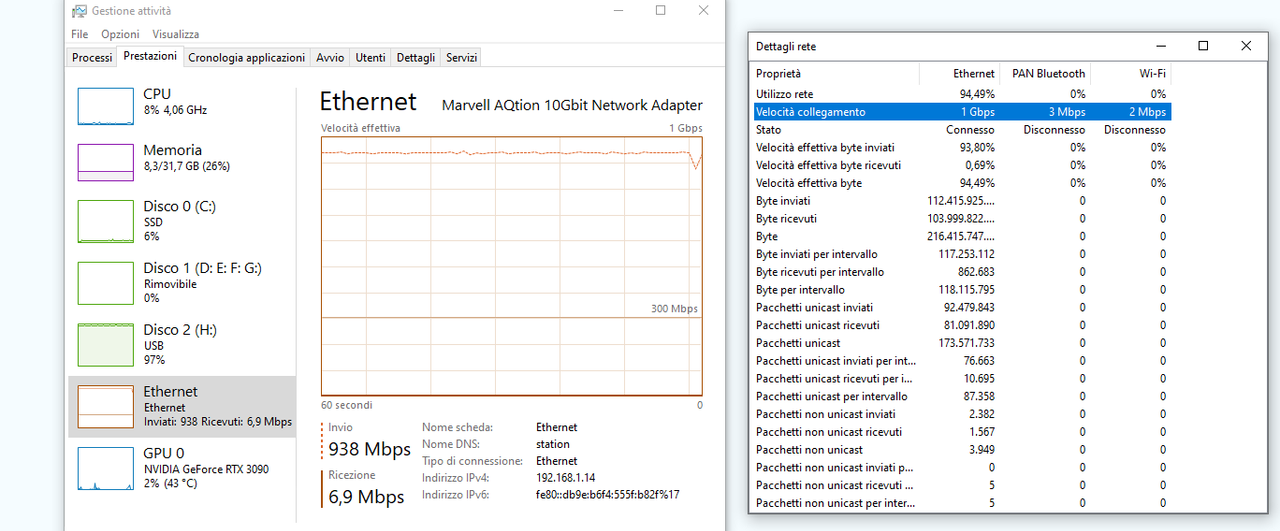Screen dimensions: 1280x531
Task: Select the Byte per intervallo row
Action: 961,290
